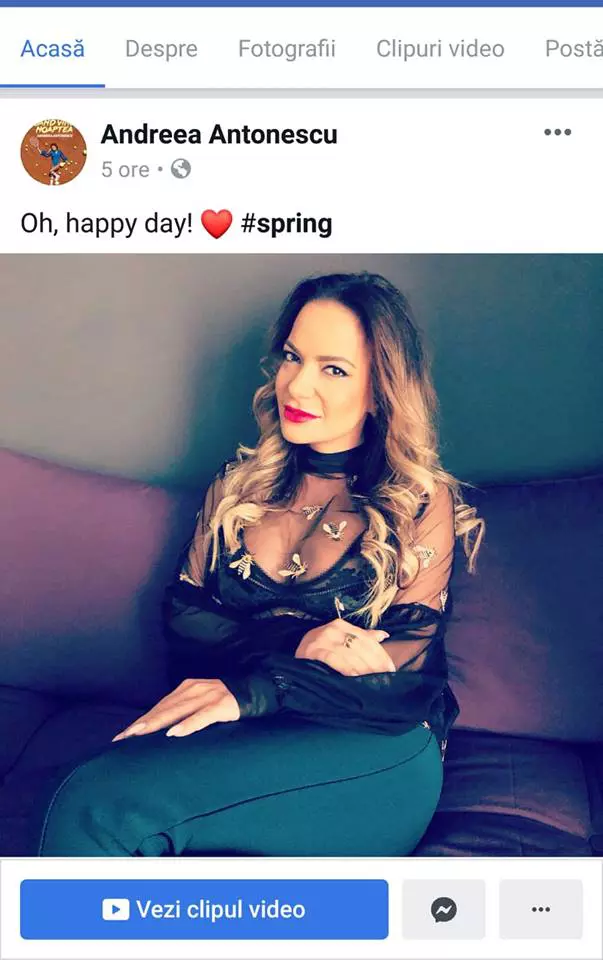Screen dimensions: 603x960
Task: Click the Vezi clipul video button
Action: 204,909
